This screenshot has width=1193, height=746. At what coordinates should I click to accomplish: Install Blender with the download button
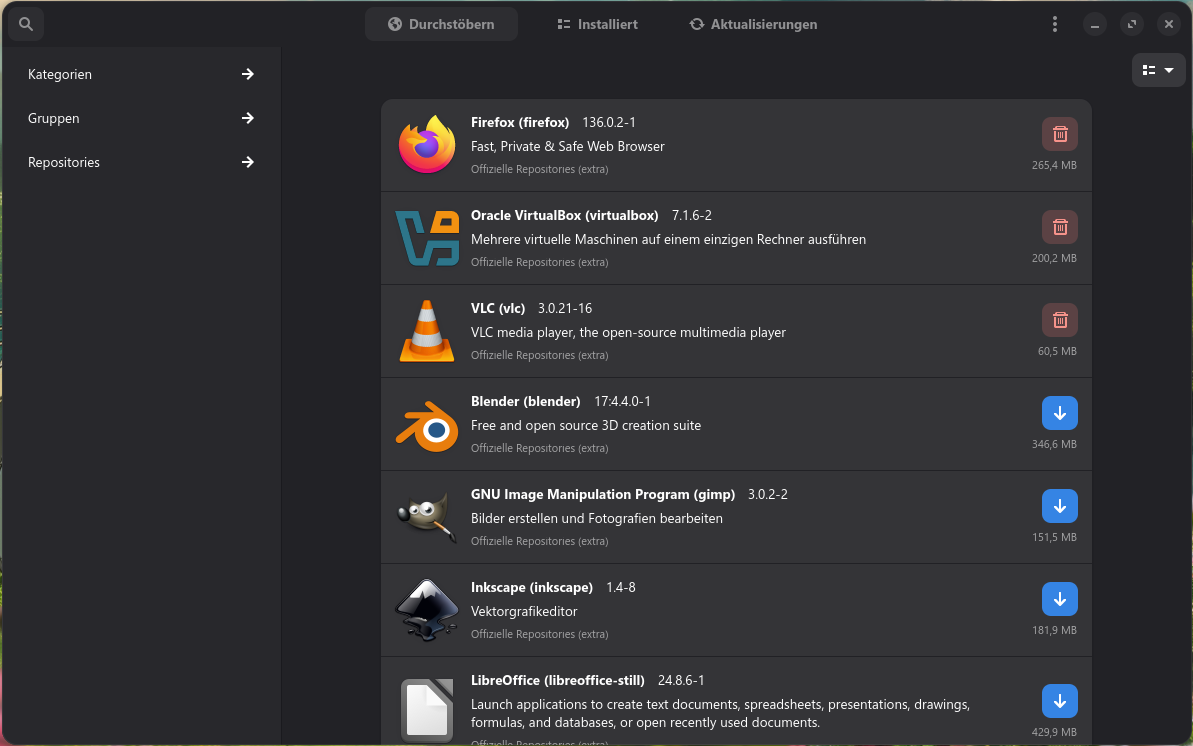click(x=1060, y=413)
